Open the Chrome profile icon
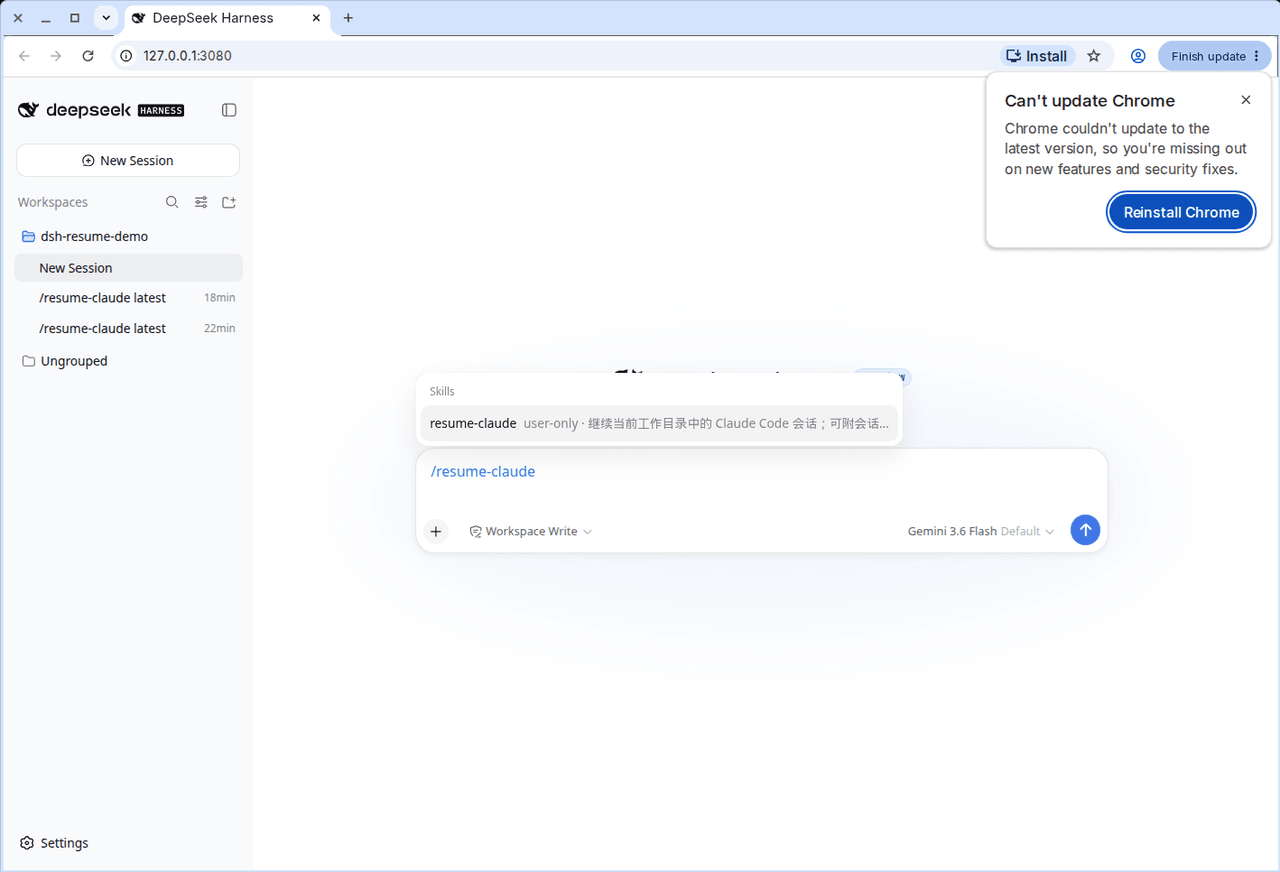 [1138, 56]
